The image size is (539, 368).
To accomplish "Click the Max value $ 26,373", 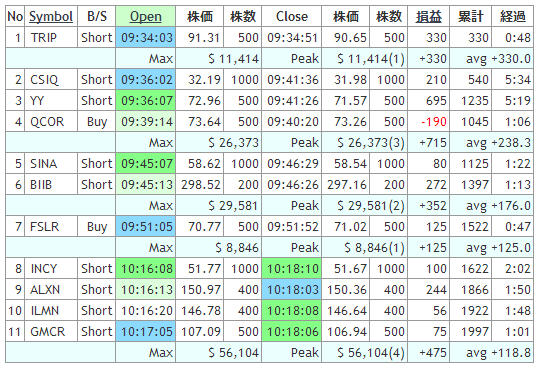I will pos(233,143).
